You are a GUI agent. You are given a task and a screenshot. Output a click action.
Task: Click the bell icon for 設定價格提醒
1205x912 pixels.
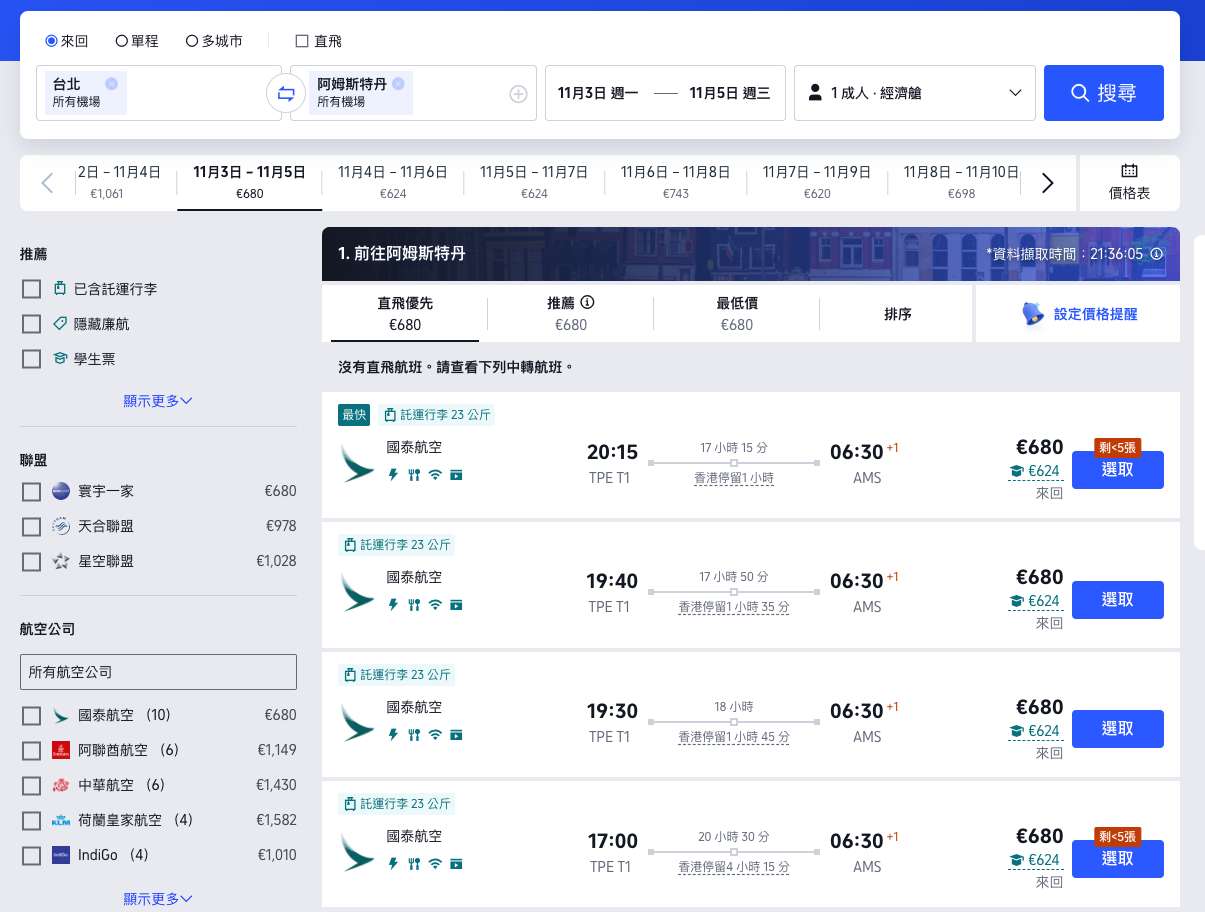(1032, 313)
